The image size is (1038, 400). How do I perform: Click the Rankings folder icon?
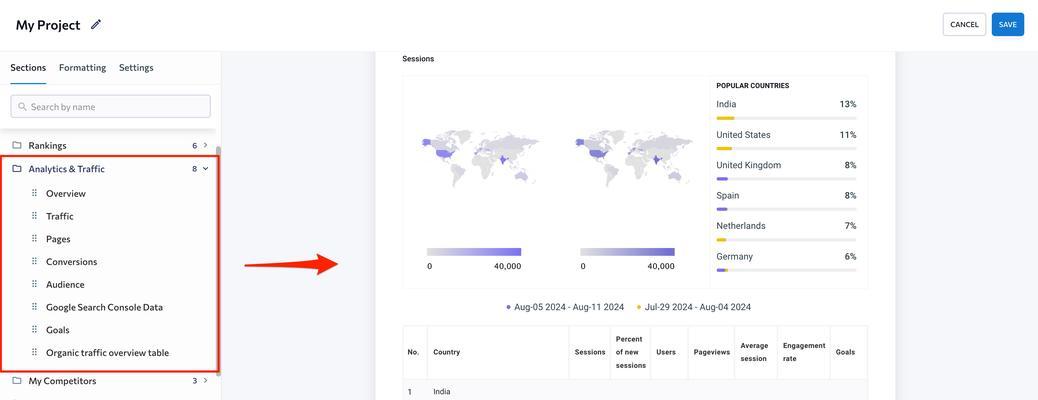coord(17,145)
